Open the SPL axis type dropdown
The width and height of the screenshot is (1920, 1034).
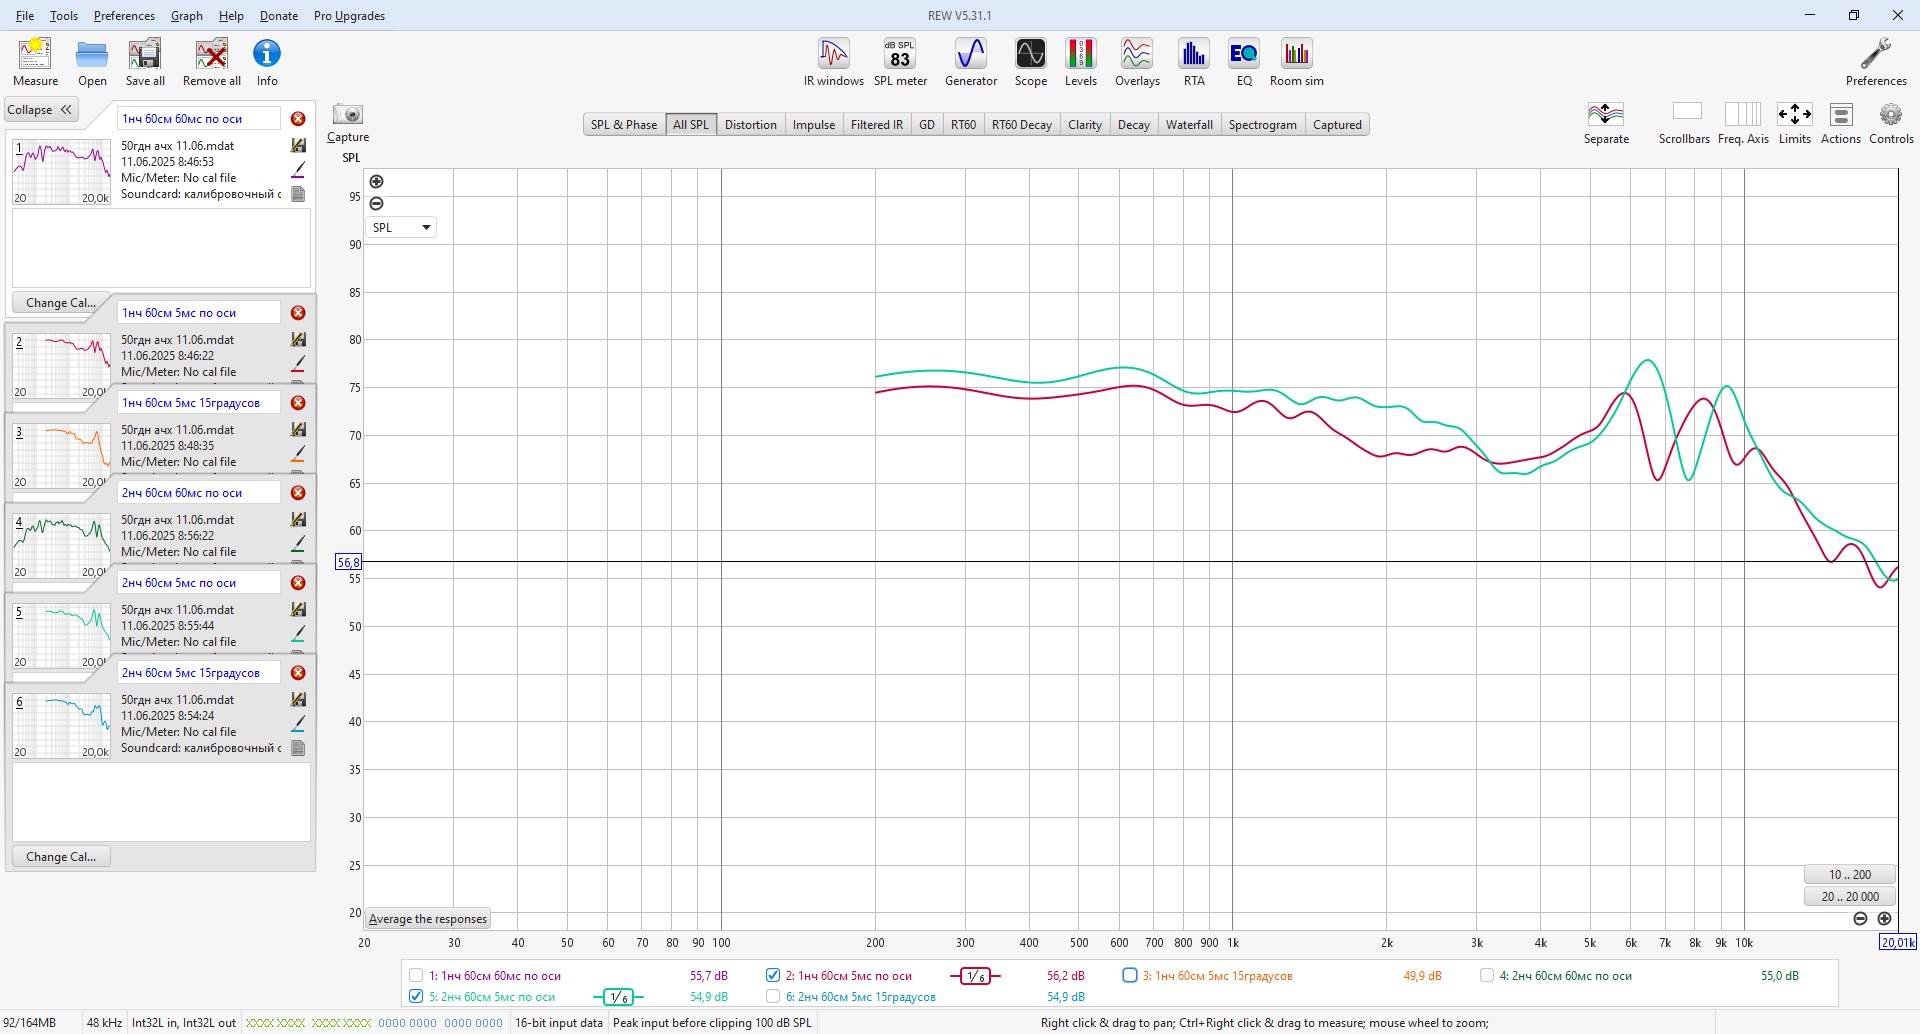click(401, 228)
